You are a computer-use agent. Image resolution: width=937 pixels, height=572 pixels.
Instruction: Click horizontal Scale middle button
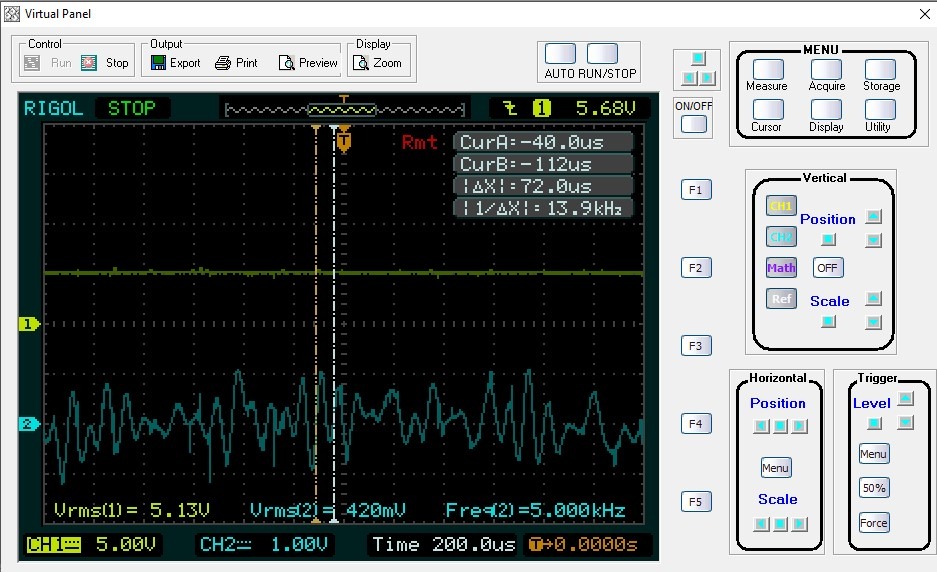[x=780, y=524]
